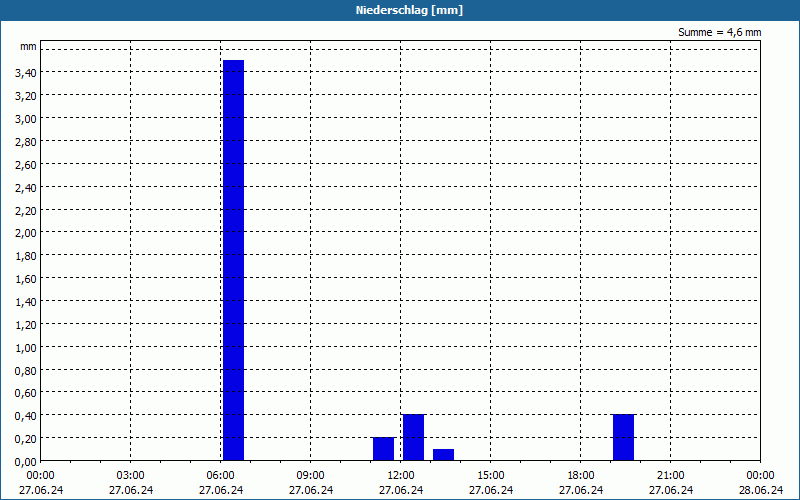Click the 2,20 y-axis label

click(x=26, y=211)
